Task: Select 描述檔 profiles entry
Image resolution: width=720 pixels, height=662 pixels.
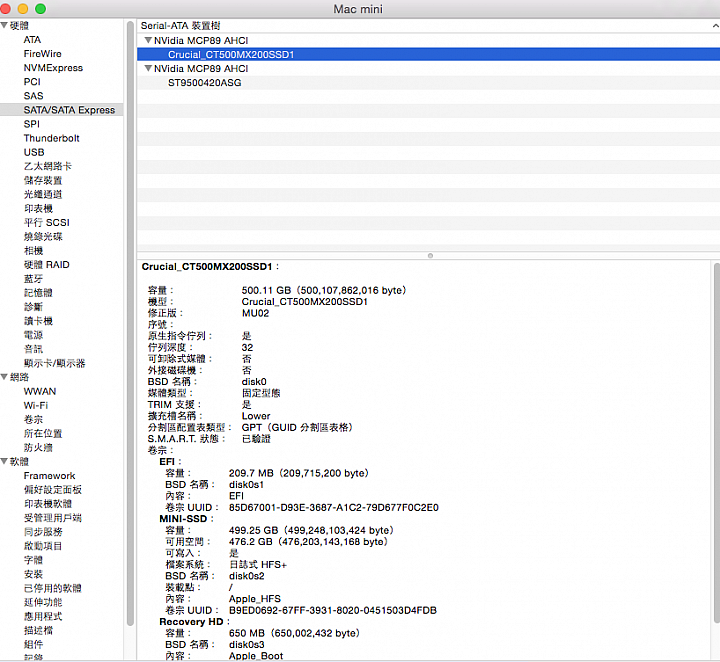Action: pos(38,630)
